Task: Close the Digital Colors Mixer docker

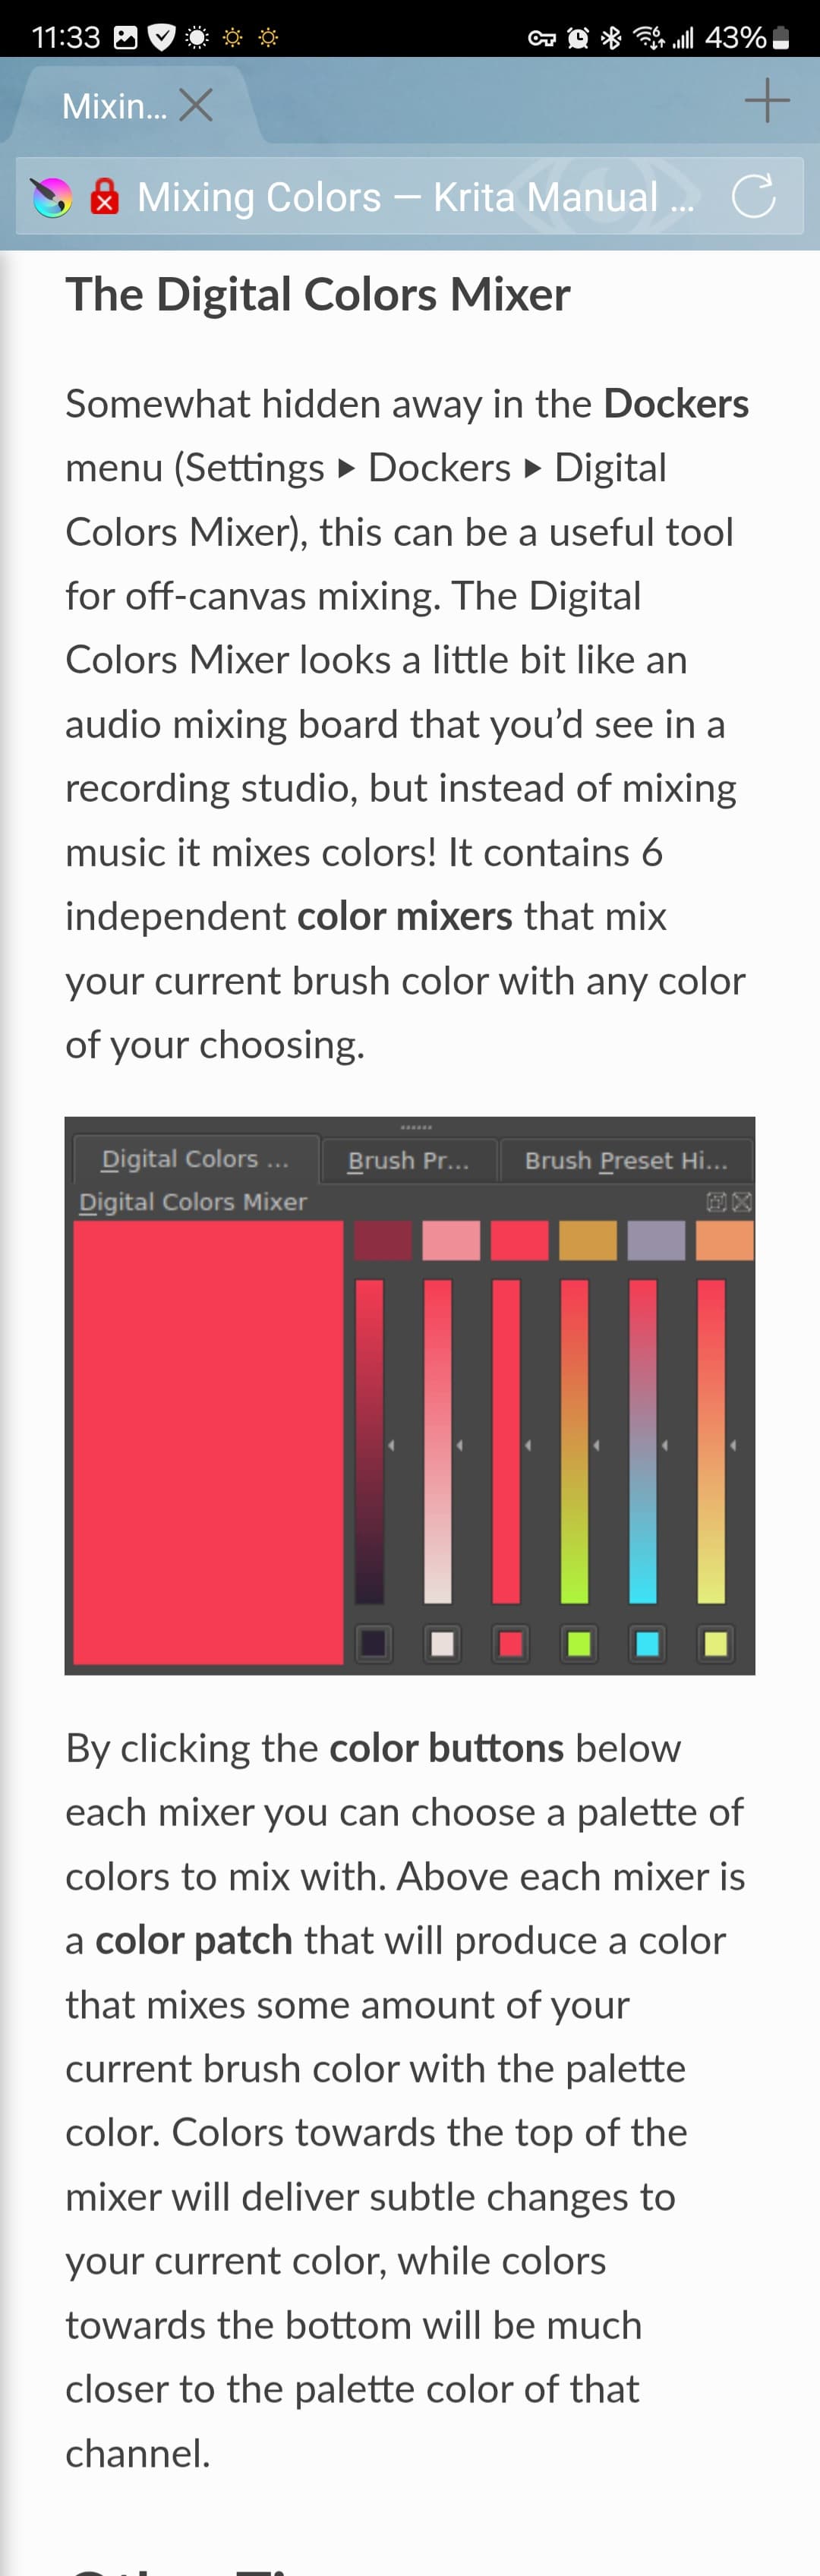Action: tap(742, 1202)
